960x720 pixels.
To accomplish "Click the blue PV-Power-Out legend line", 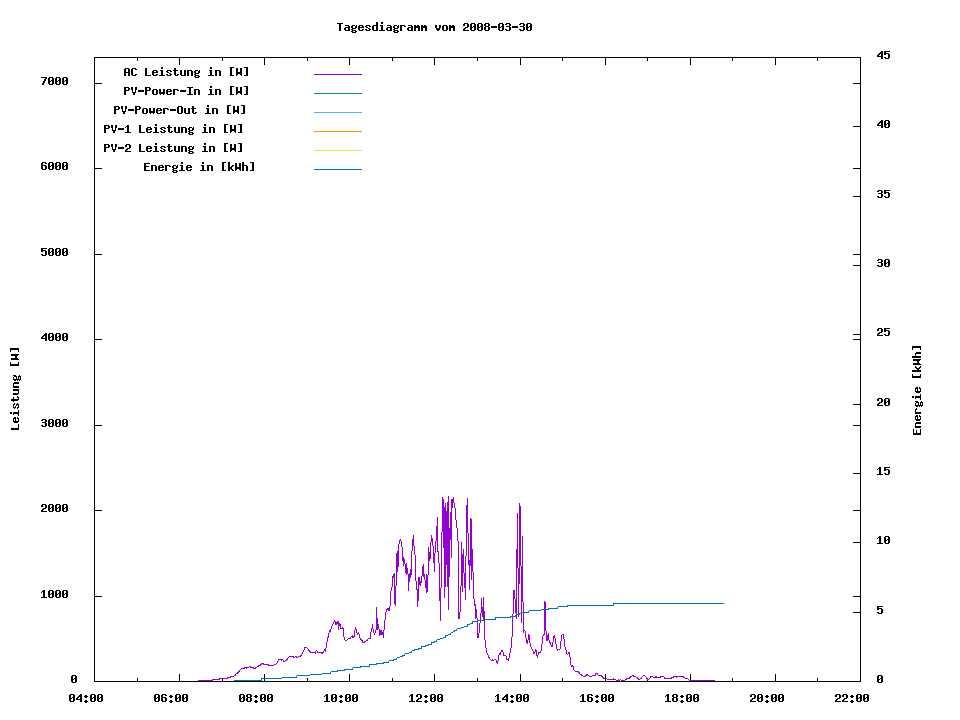I will 337,112.
